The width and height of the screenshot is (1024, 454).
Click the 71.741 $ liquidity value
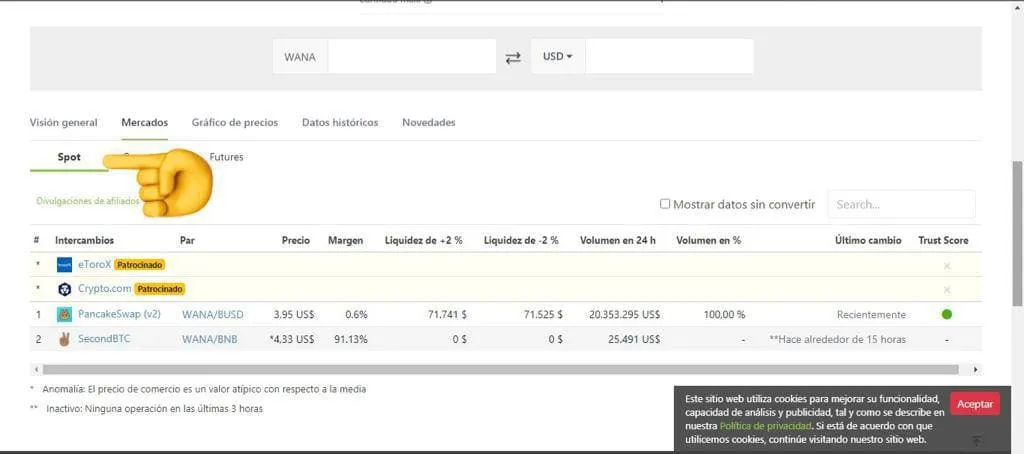pos(447,314)
